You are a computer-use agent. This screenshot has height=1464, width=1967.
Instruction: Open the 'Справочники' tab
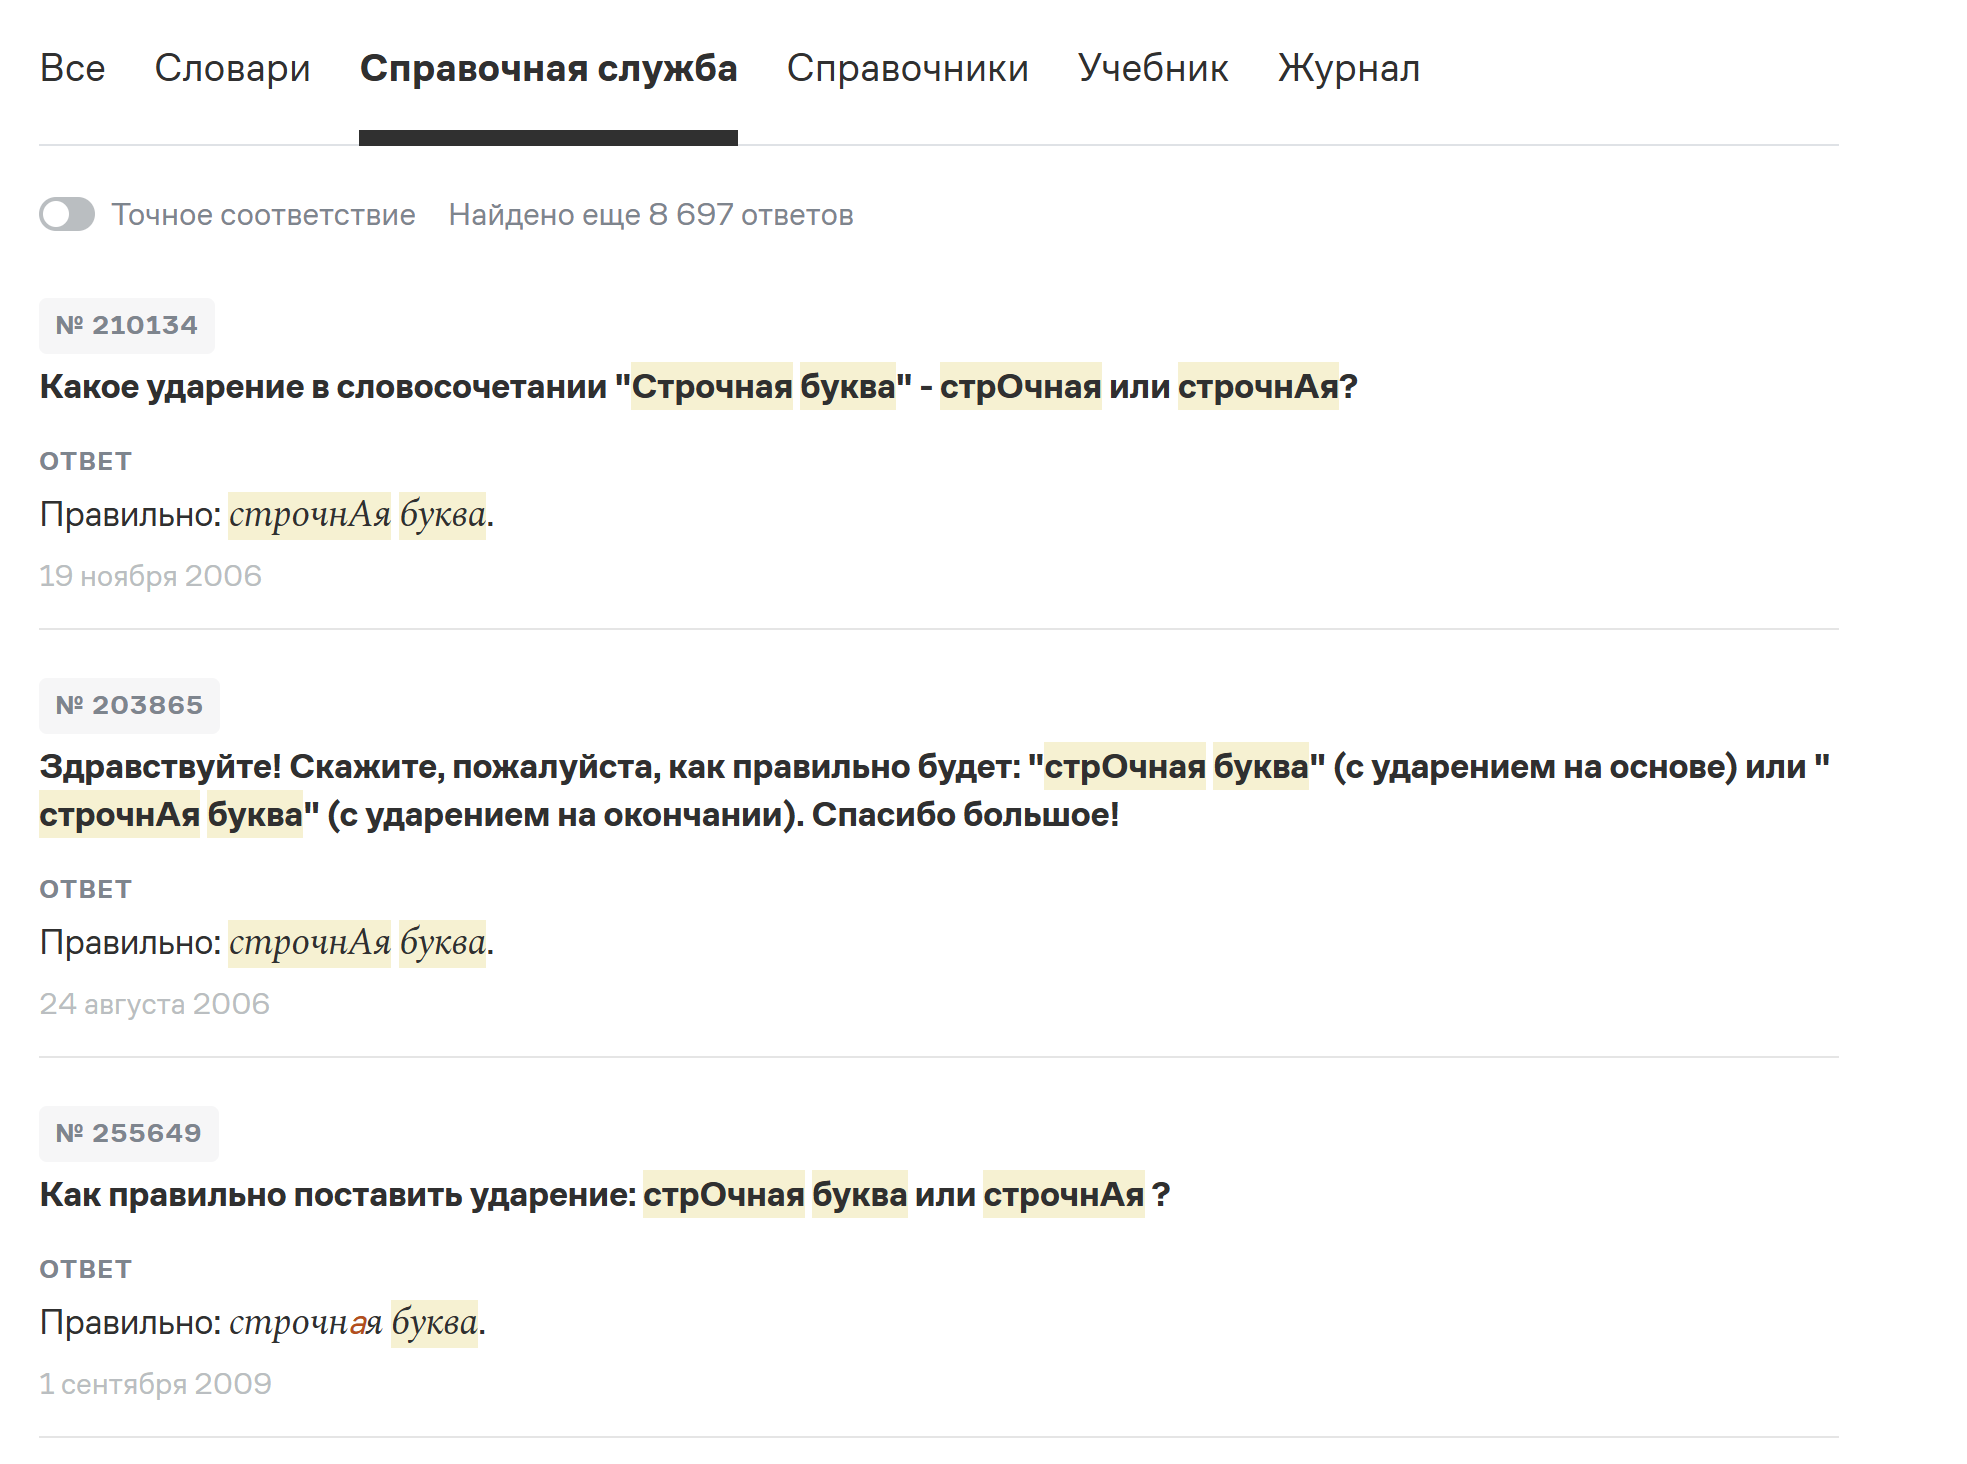coord(907,68)
